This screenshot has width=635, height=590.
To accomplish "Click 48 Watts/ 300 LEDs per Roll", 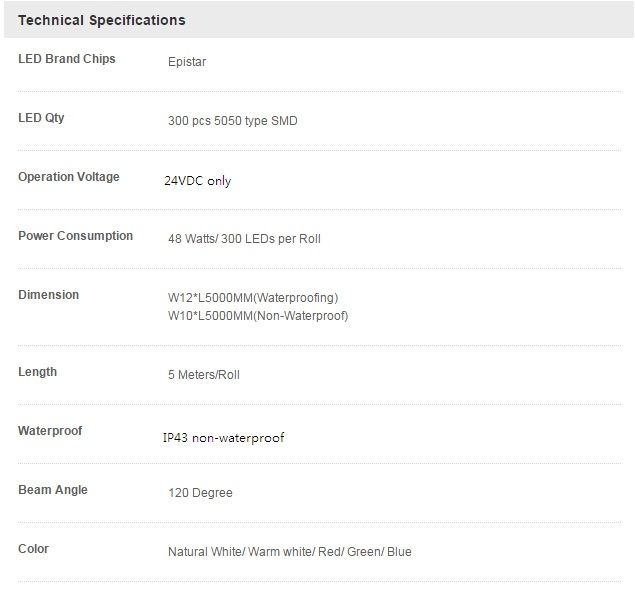I will (x=244, y=239).
